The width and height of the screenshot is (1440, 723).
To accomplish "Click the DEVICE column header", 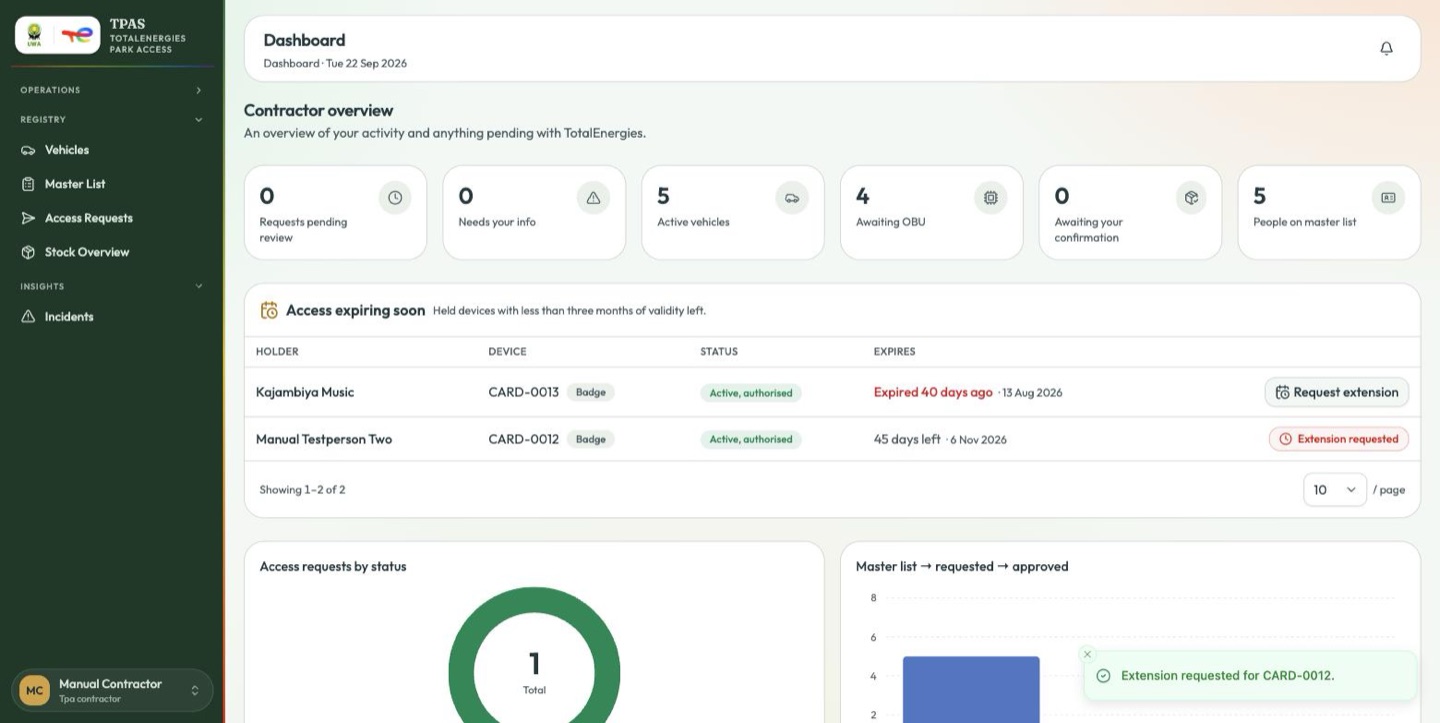I will 507,352.
